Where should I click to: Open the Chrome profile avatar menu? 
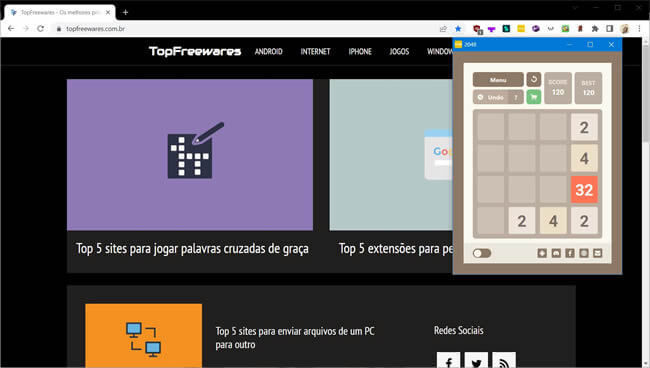(625, 29)
